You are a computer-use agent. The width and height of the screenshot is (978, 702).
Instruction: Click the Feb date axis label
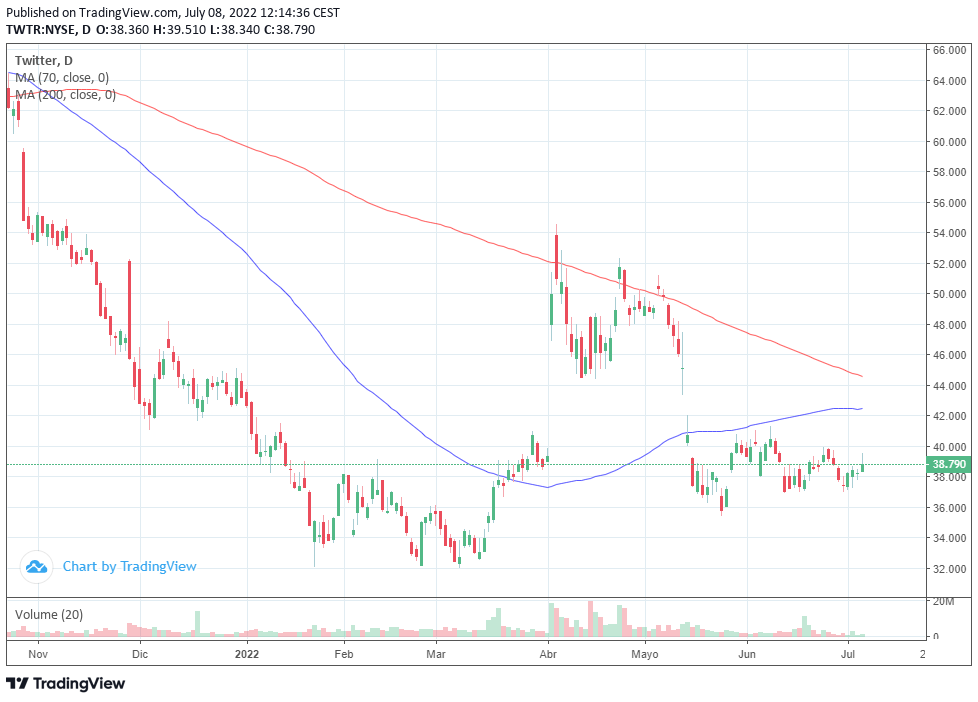[344, 654]
